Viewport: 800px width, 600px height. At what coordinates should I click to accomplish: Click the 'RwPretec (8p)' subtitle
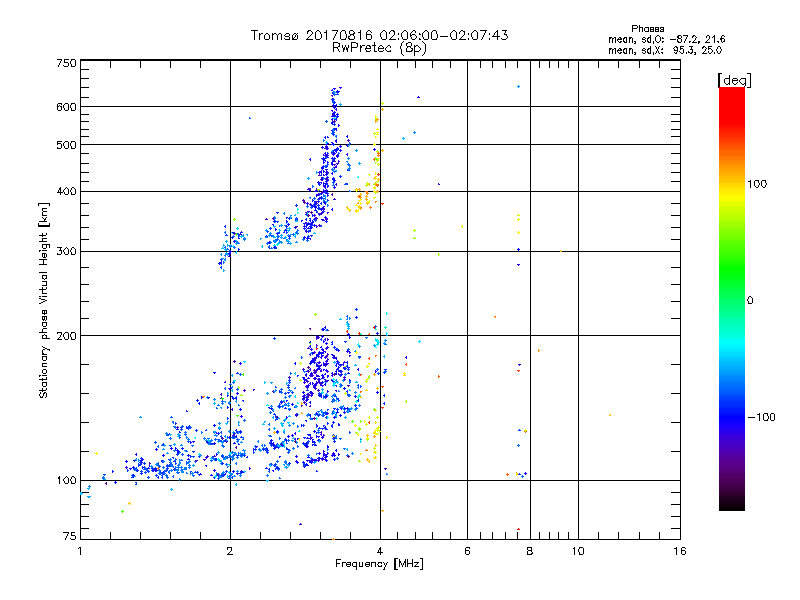pyautogui.click(x=379, y=48)
